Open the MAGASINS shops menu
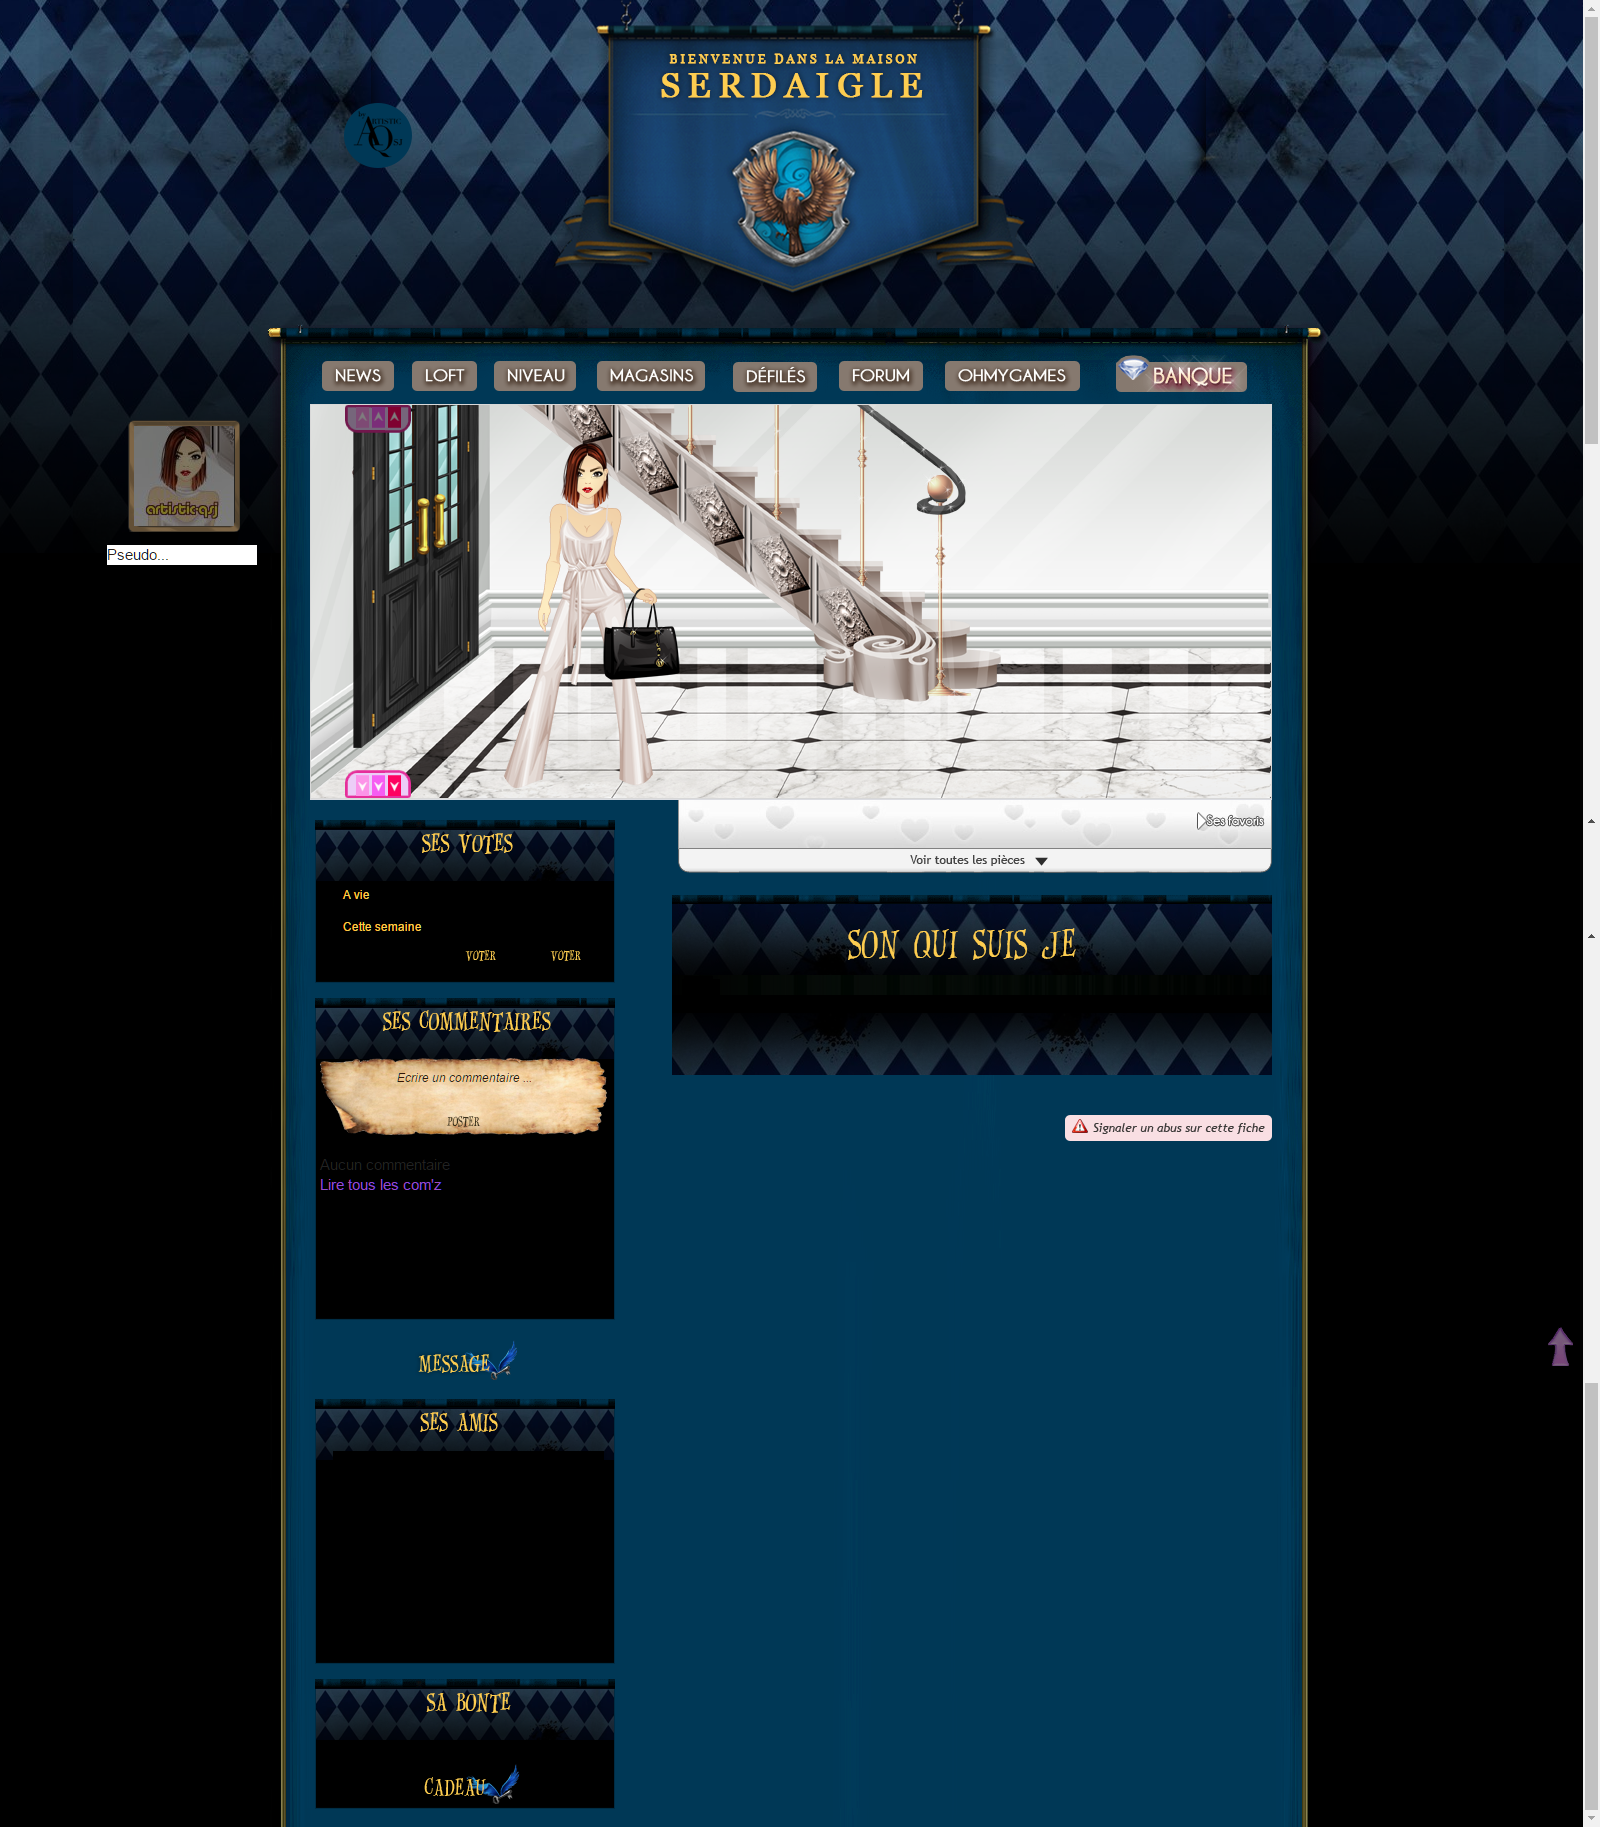The height and width of the screenshot is (1827, 1600). pyautogui.click(x=651, y=376)
